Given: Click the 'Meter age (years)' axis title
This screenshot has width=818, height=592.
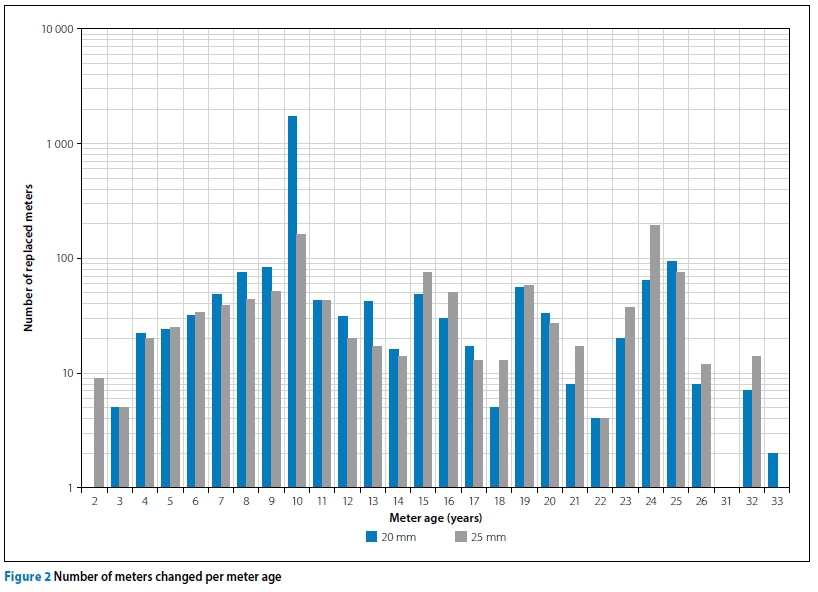Looking at the screenshot, I should click(436, 518).
